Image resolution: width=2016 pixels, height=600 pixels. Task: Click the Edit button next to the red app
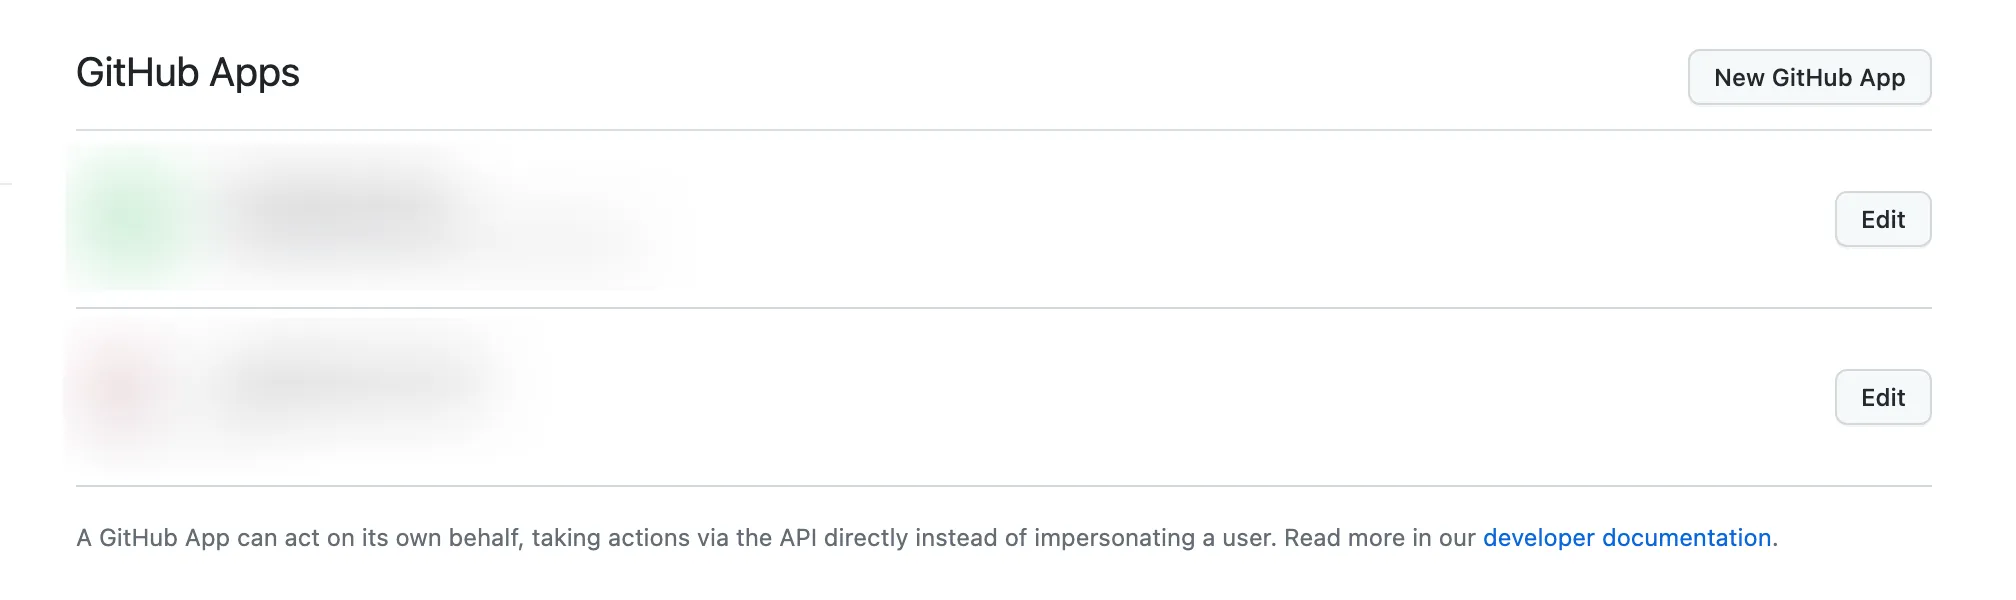[1883, 397]
